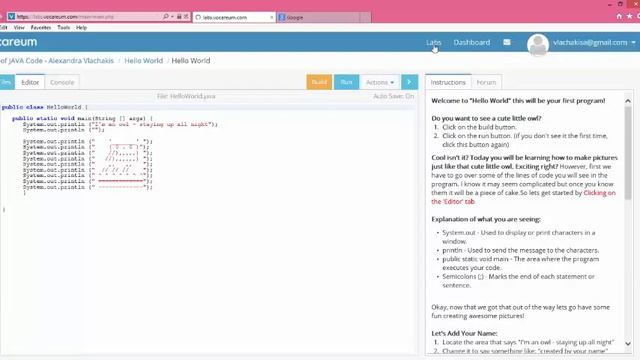The height and width of the screenshot is (360, 640).
Task: Click scroll down arrow in instructions panel
Action: pyautogui.click(x=628, y=344)
